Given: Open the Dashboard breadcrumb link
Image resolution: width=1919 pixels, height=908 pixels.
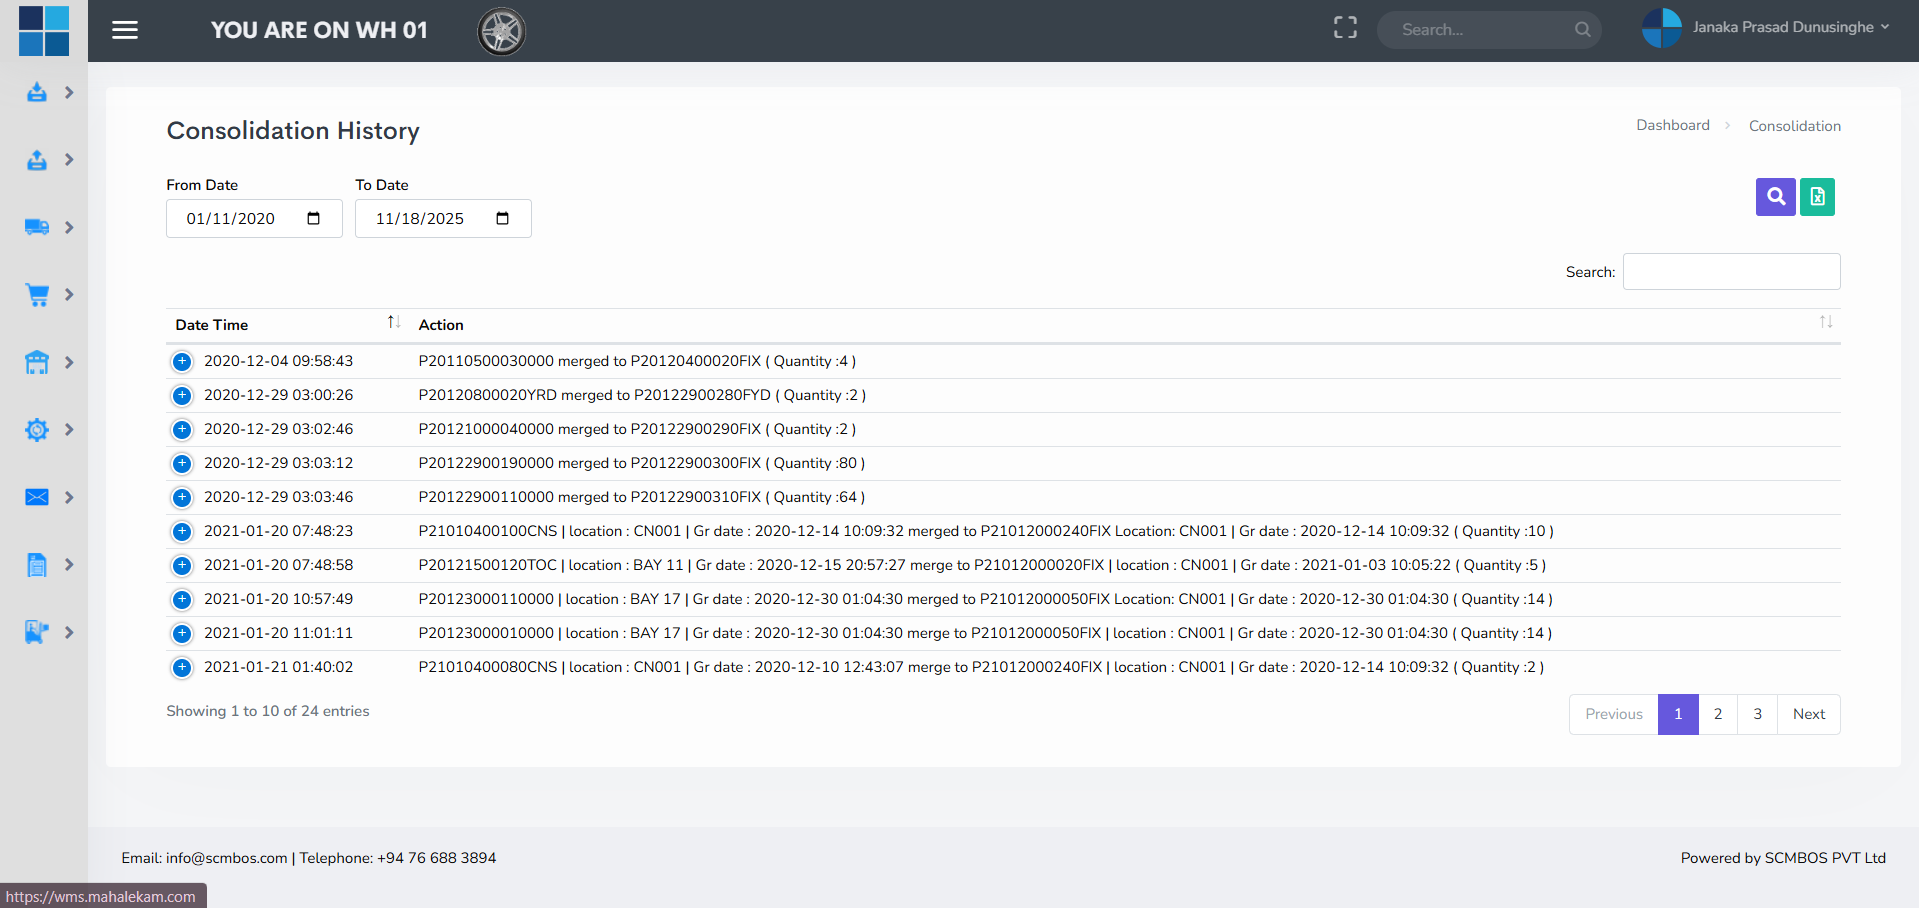Looking at the screenshot, I should click(x=1672, y=125).
